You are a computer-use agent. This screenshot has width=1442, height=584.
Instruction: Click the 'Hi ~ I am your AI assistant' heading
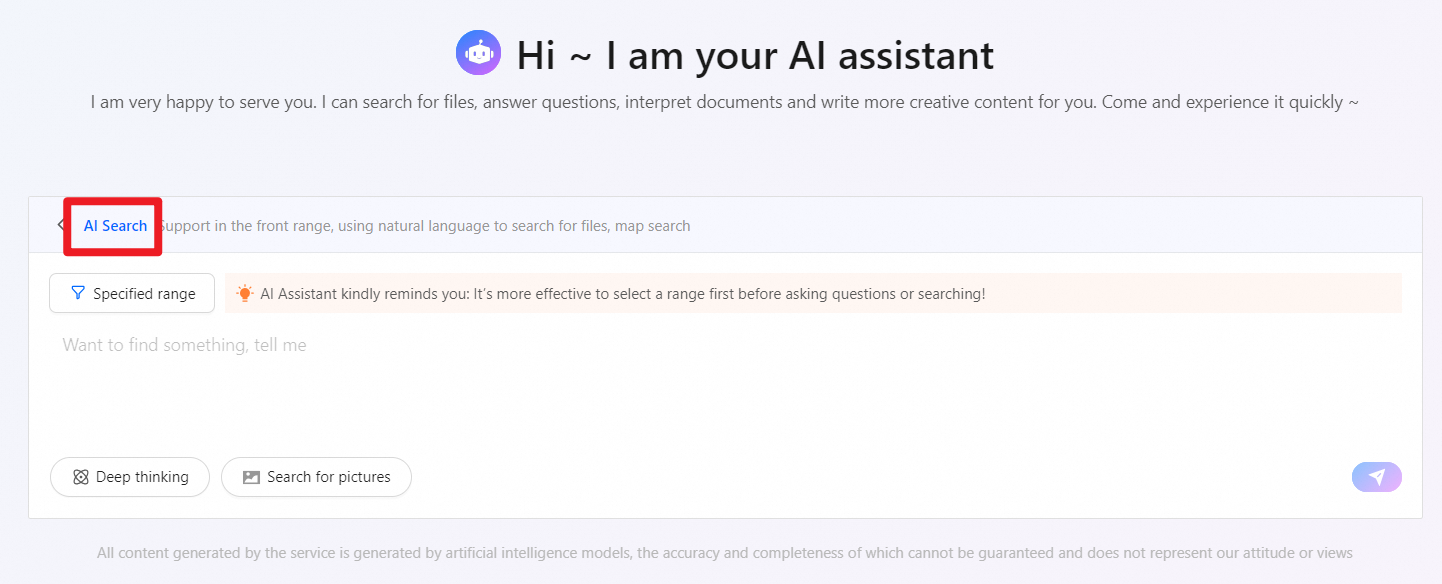click(x=755, y=55)
